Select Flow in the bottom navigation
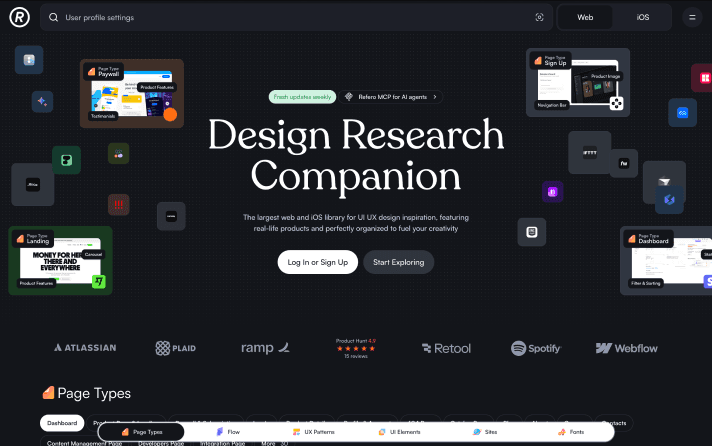This screenshot has width=712, height=446. pos(228,432)
